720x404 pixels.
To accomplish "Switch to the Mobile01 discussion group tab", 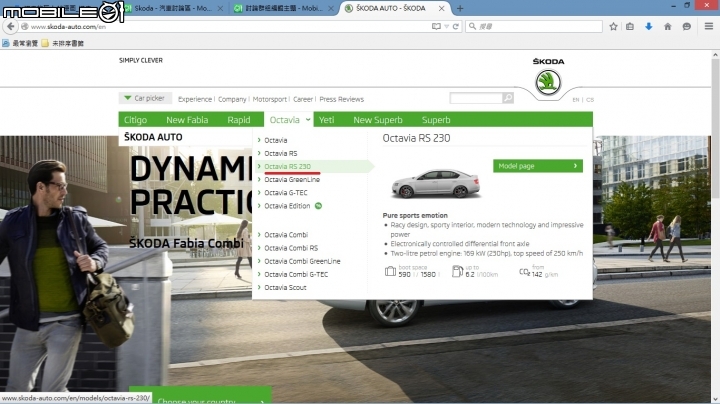I will (283, 8).
